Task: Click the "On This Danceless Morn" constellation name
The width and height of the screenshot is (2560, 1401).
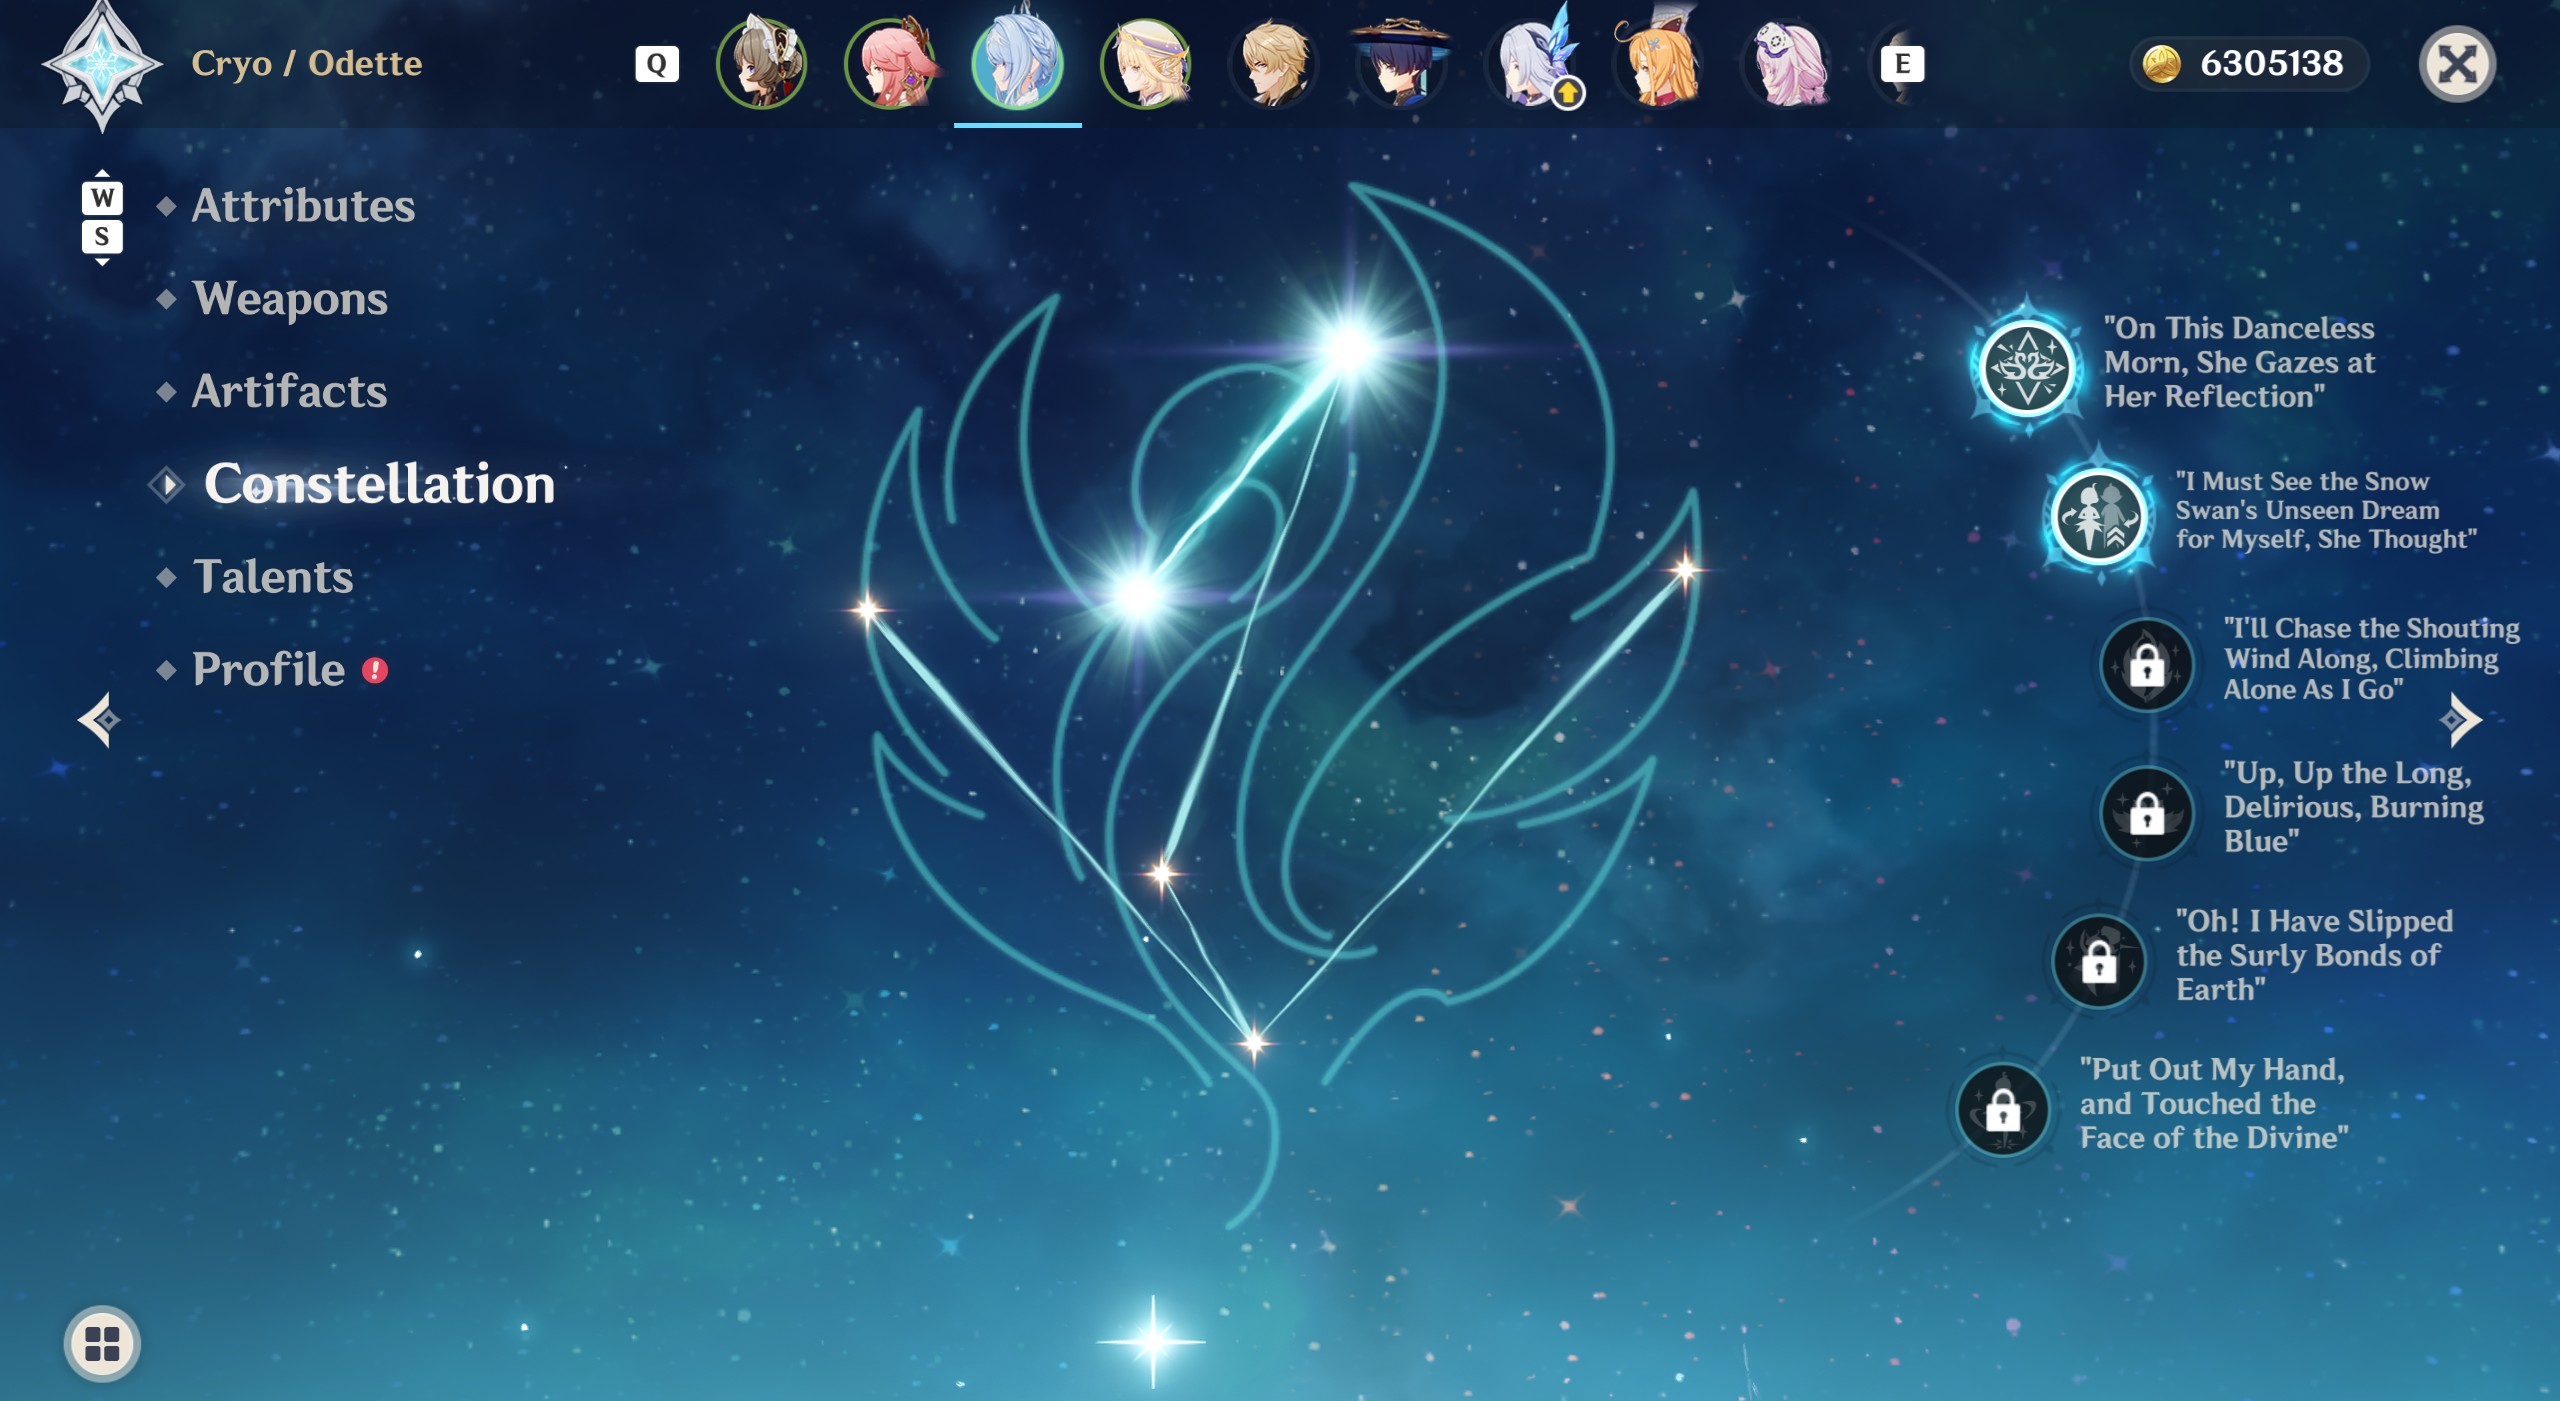Action: click(x=2239, y=362)
